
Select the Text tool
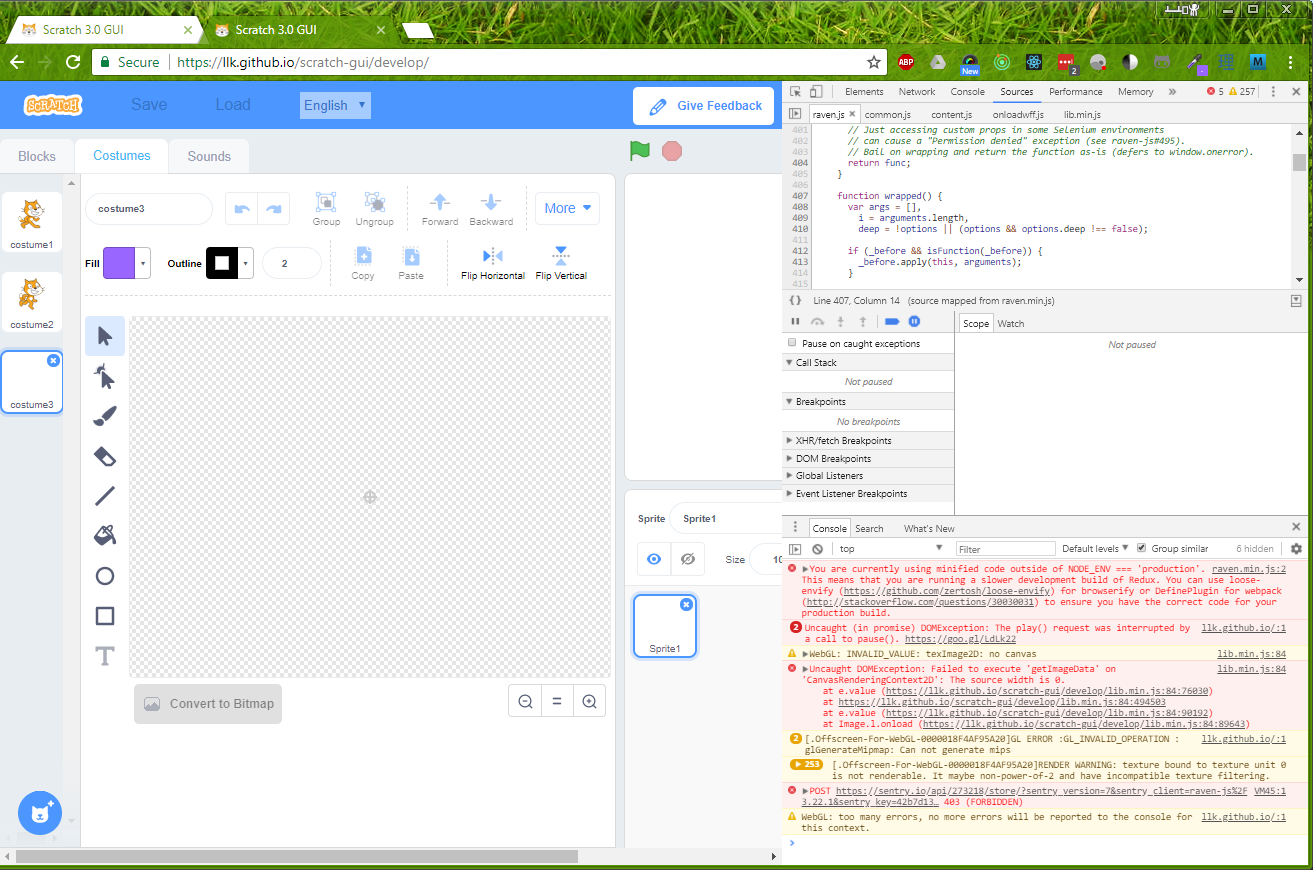(x=104, y=656)
